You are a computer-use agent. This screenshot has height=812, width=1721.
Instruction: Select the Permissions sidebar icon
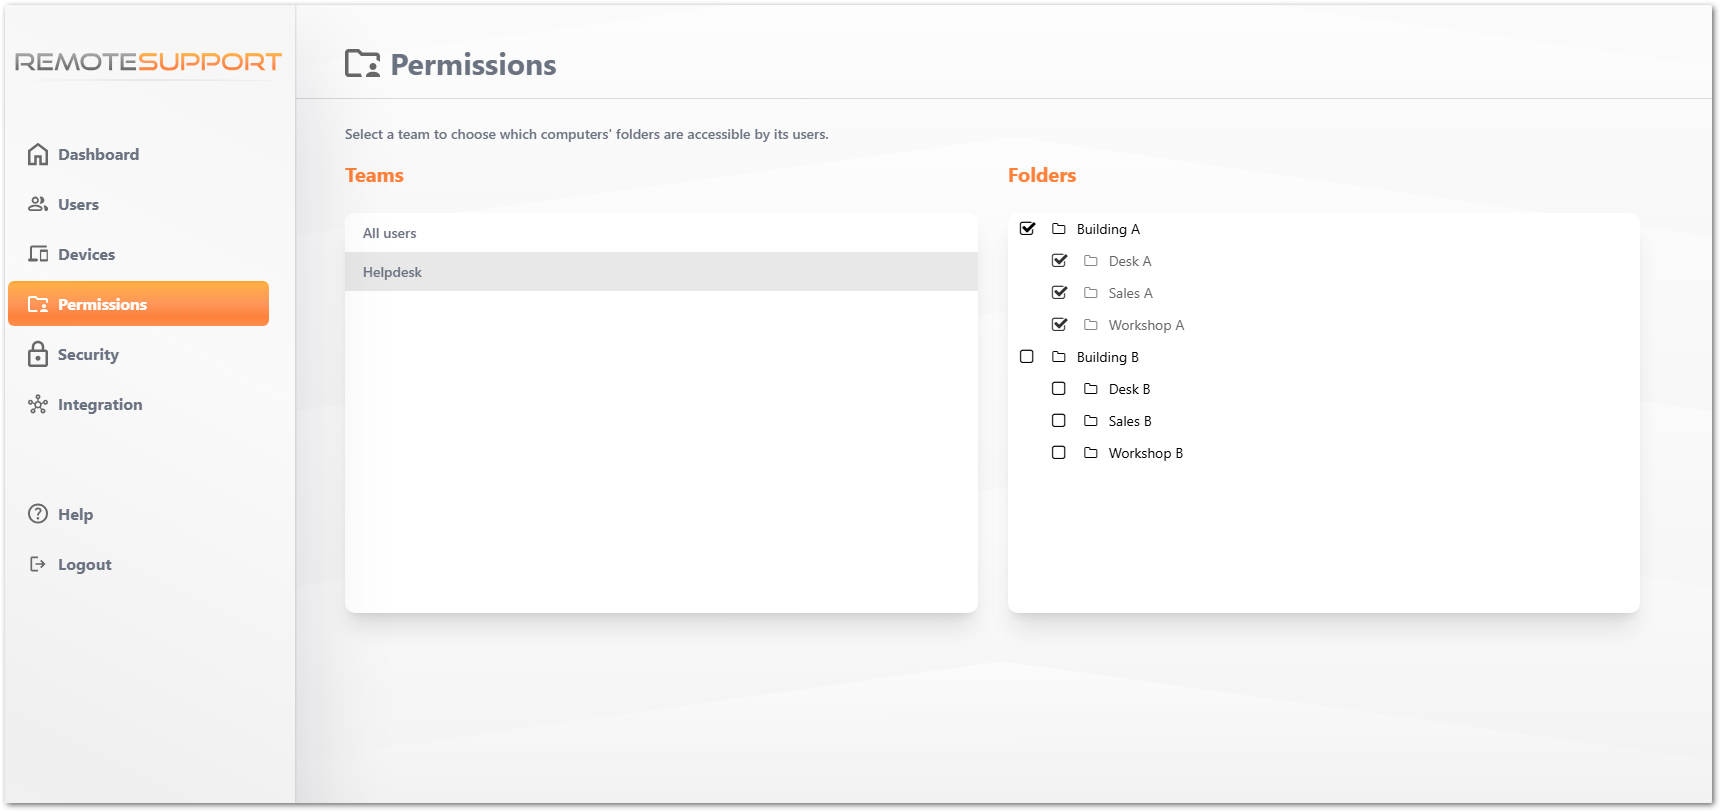click(x=38, y=304)
